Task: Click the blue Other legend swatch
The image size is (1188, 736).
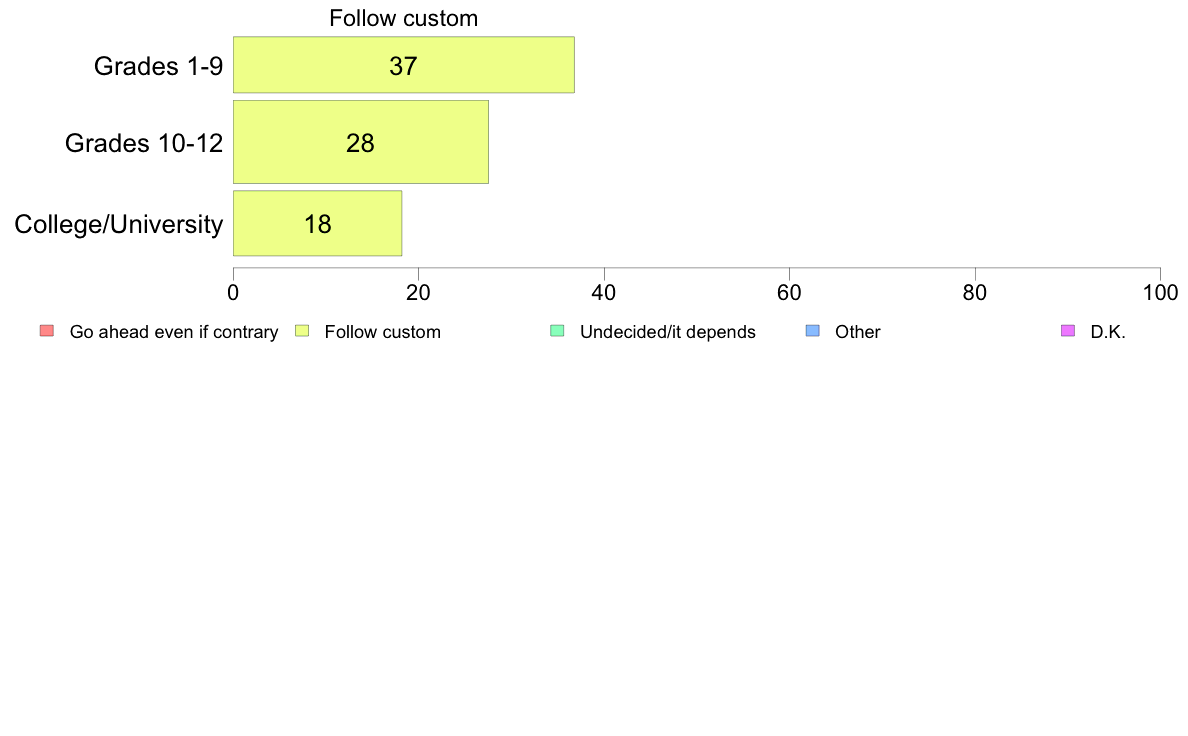Action: 813,330
